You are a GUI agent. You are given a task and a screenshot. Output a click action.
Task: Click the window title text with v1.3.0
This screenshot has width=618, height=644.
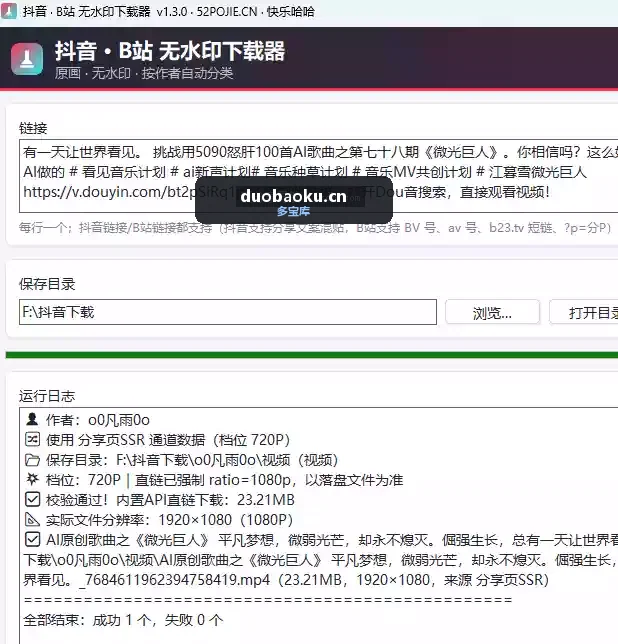click(x=169, y=12)
